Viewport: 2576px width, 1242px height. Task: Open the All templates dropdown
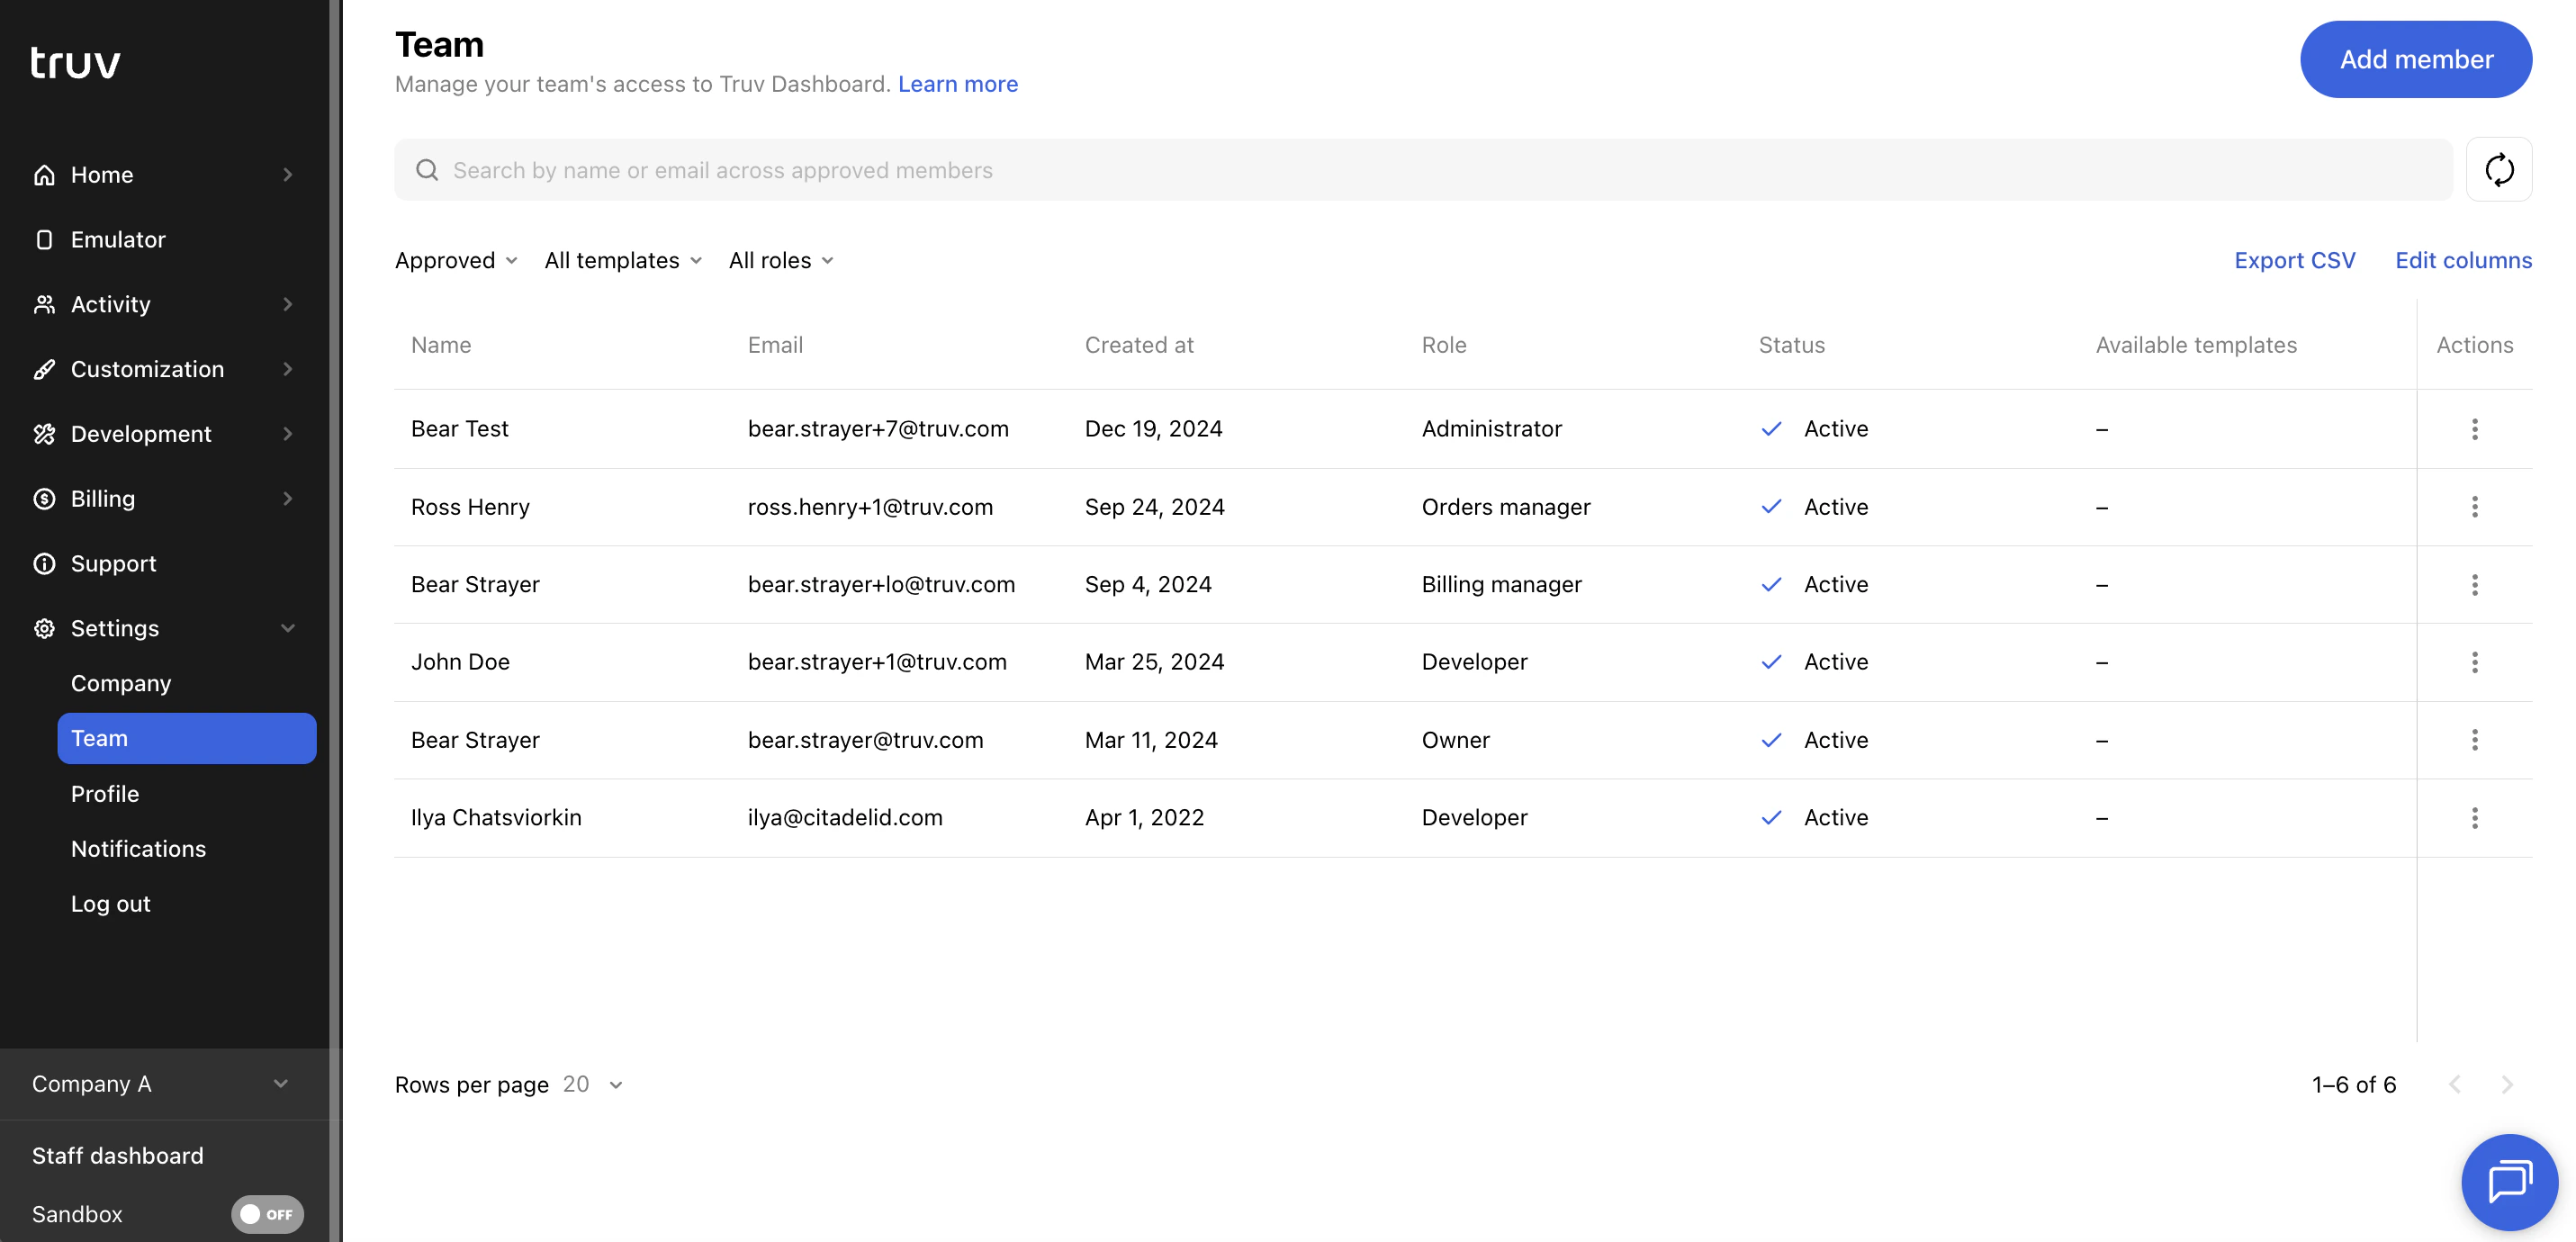(622, 260)
